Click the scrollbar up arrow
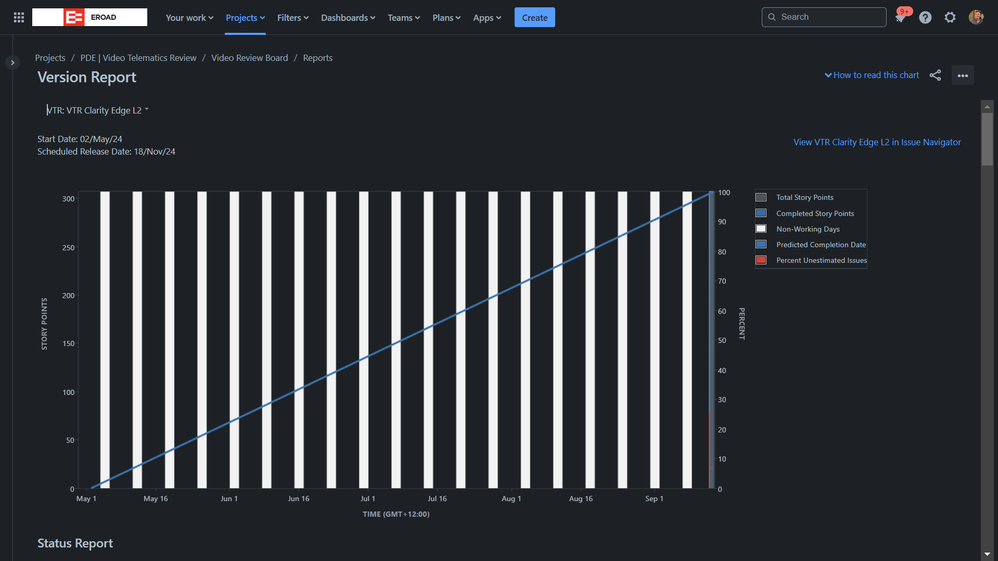 click(987, 106)
